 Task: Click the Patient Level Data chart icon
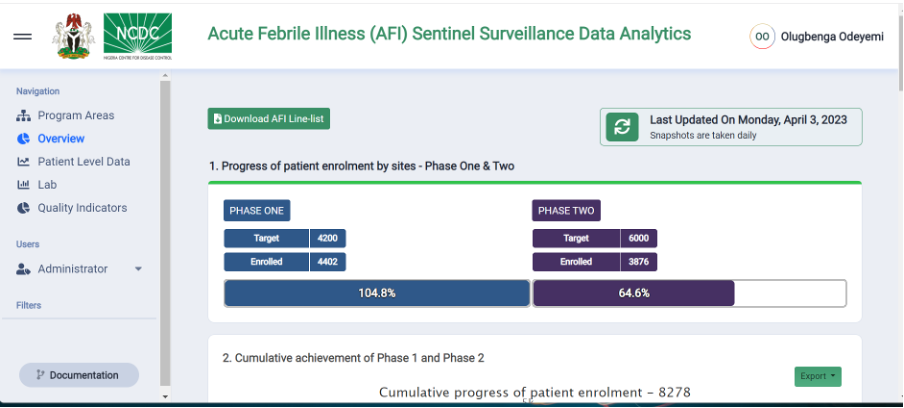24,162
